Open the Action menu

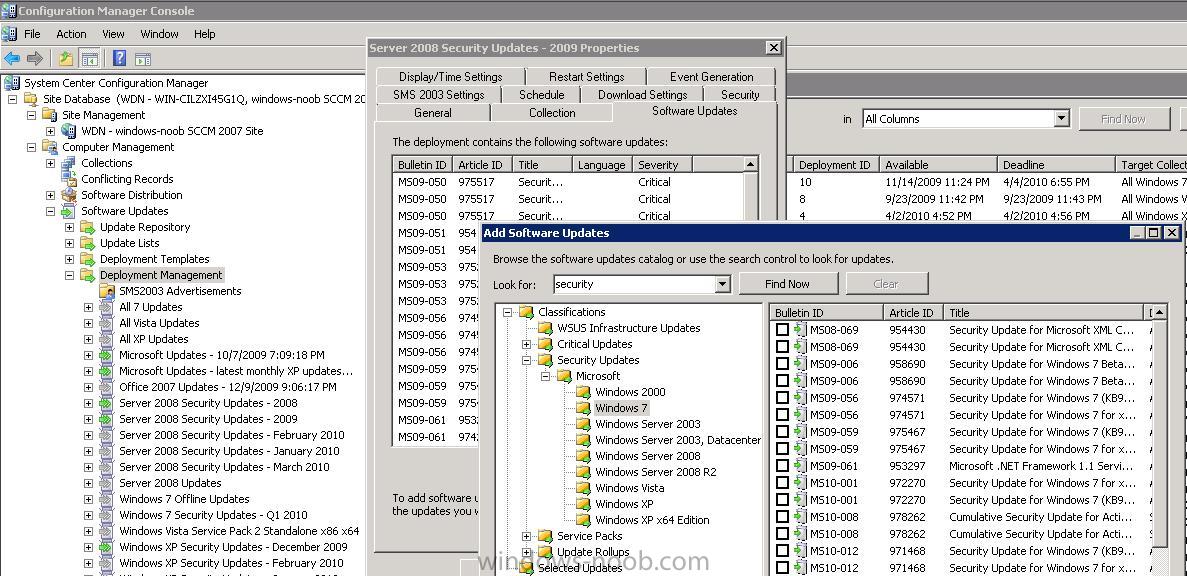pyautogui.click(x=71, y=34)
